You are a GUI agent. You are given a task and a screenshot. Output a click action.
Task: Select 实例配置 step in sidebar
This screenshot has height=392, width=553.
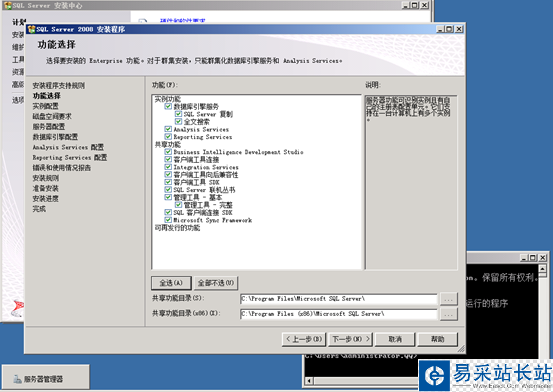(45, 106)
